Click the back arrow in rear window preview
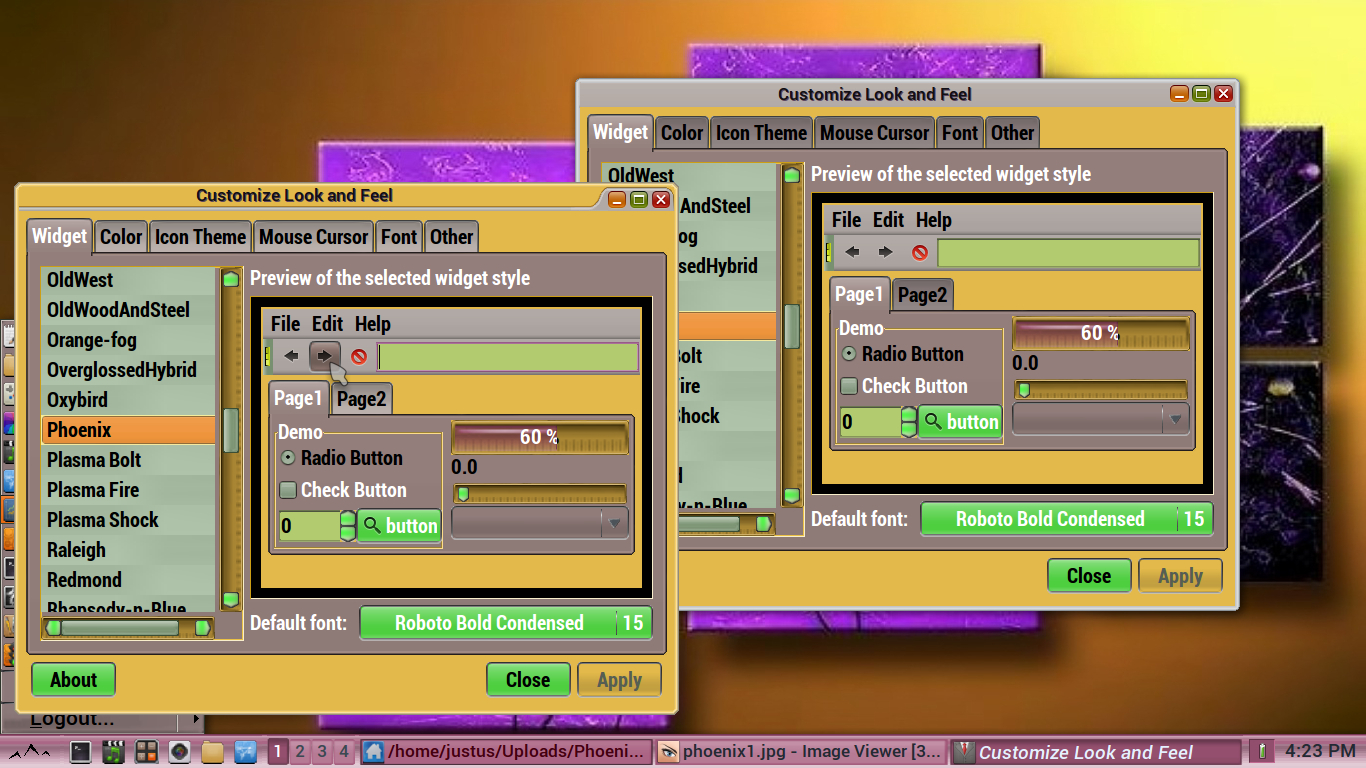 pos(852,252)
